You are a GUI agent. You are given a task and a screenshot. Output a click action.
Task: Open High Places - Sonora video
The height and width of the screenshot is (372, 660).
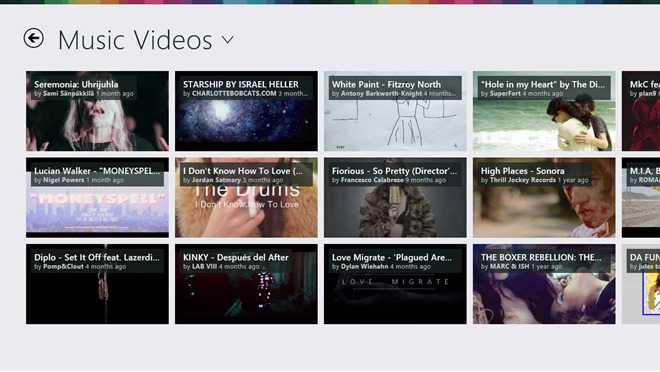(544, 198)
